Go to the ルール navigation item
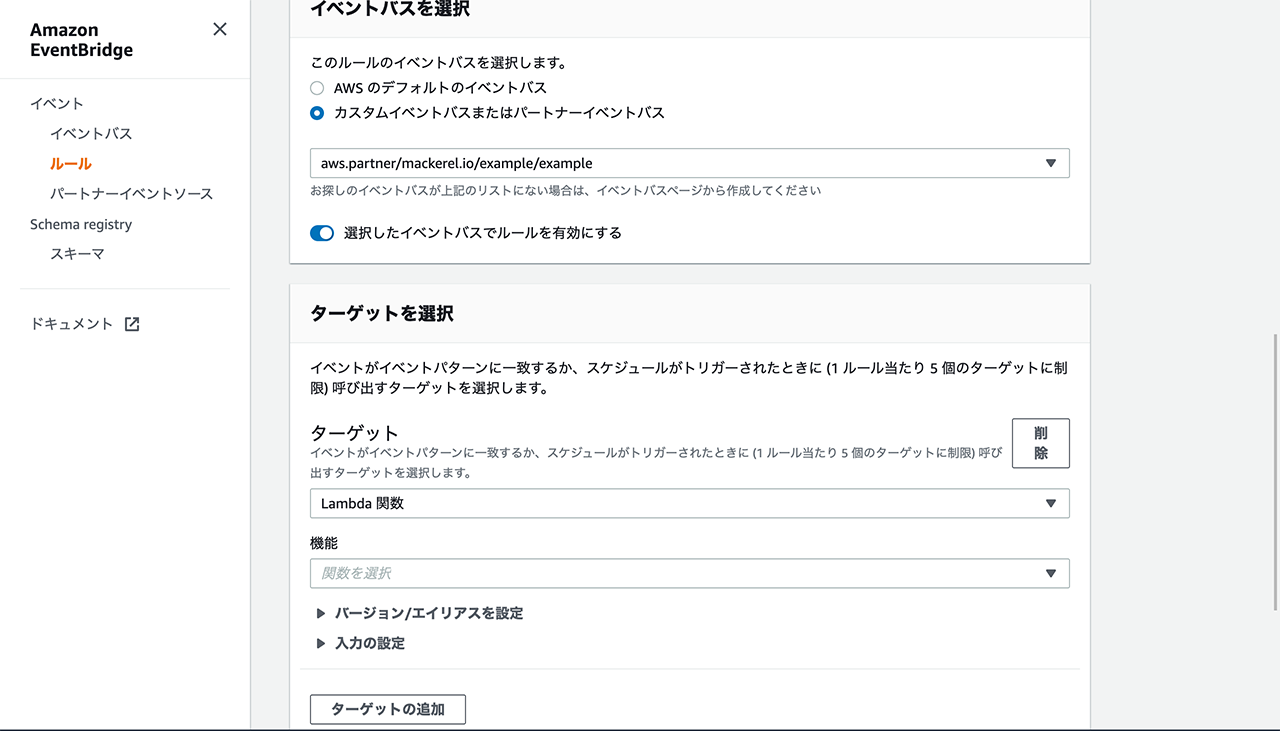This screenshot has width=1280, height=731. 71,164
